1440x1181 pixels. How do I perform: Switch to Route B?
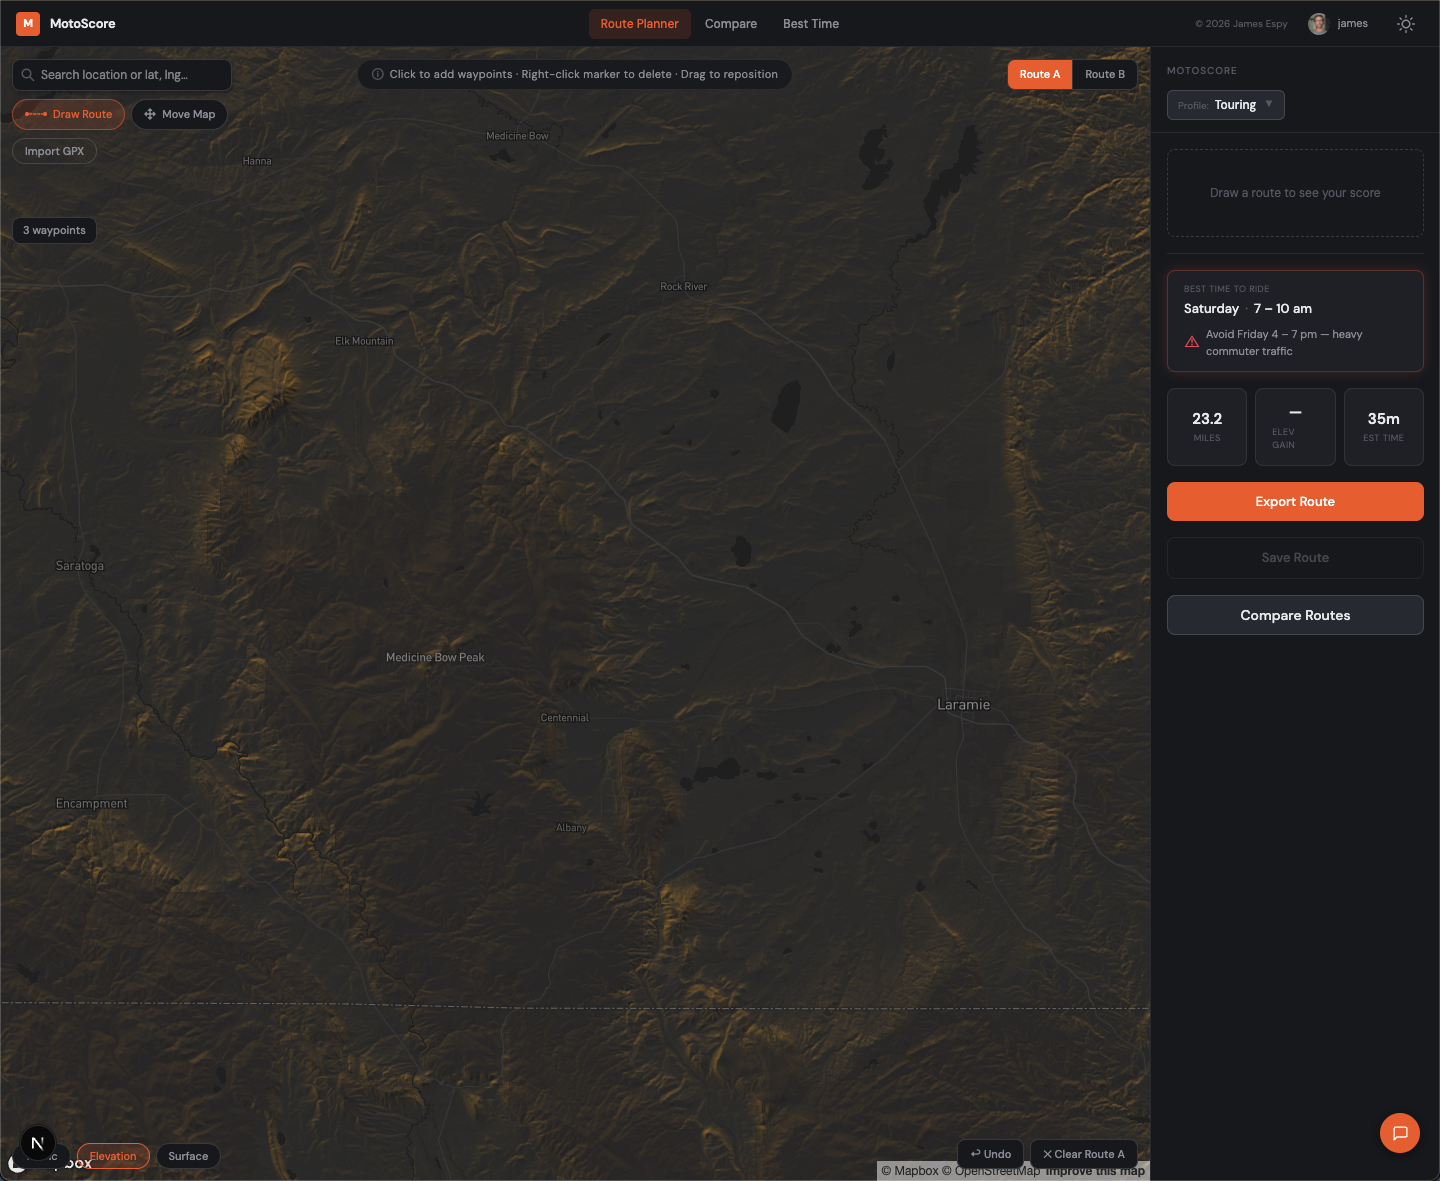pyautogui.click(x=1104, y=74)
